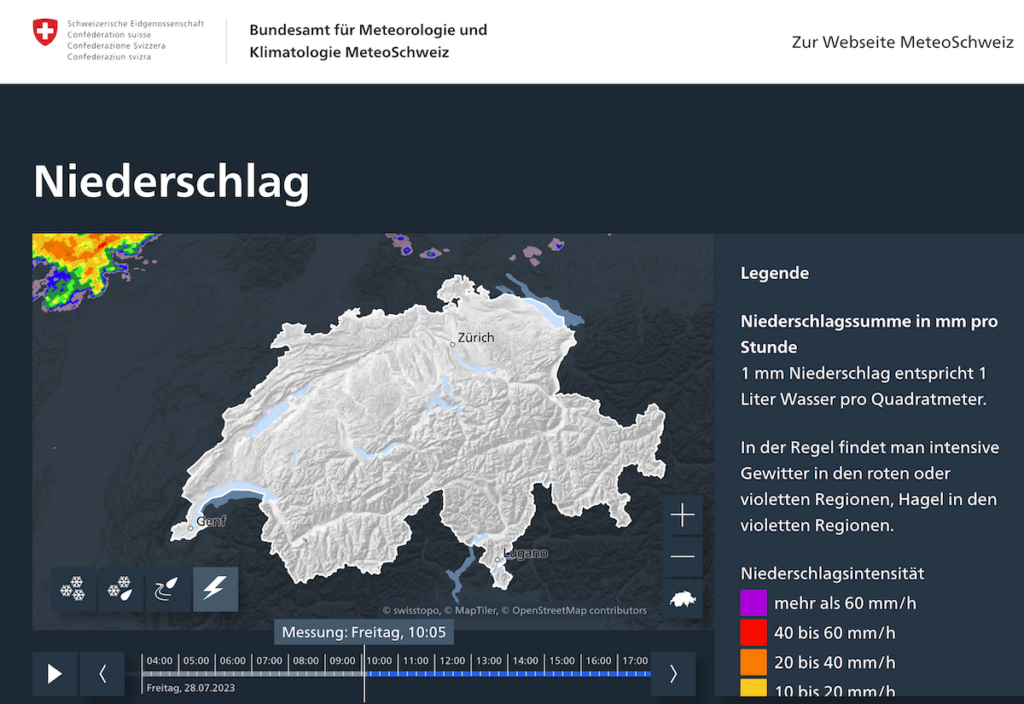Click the Swiss coat of arms logo
1024x704 pixels.
point(45,32)
